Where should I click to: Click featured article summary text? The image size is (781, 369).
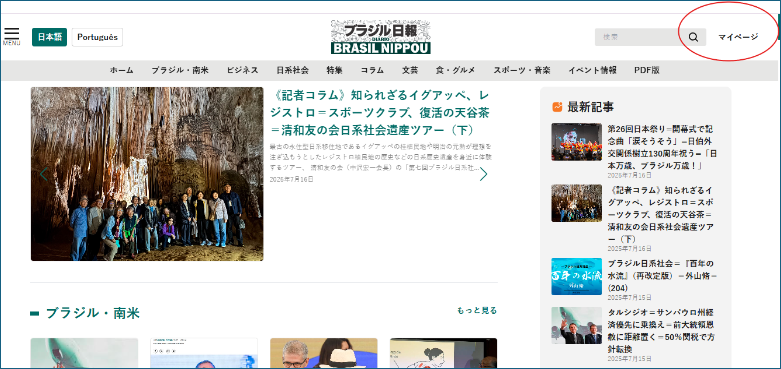pyautogui.click(x=380, y=157)
